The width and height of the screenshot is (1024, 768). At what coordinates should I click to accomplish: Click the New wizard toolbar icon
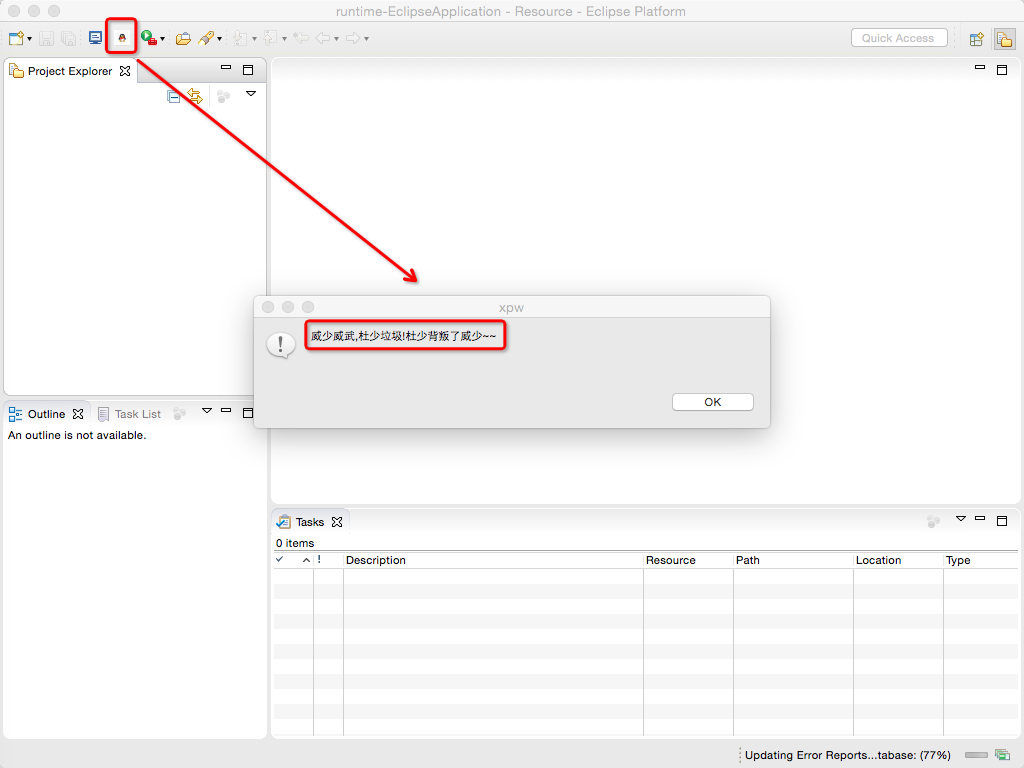[16, 39]
